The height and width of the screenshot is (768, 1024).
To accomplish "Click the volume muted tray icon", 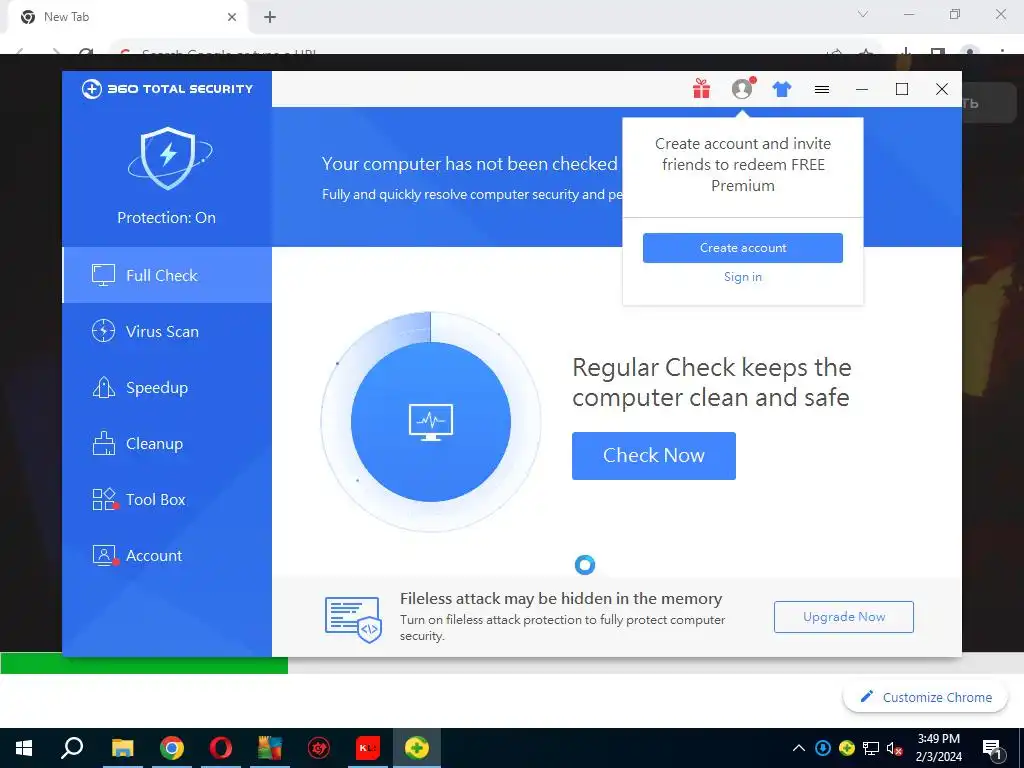I will click(895, 748).
